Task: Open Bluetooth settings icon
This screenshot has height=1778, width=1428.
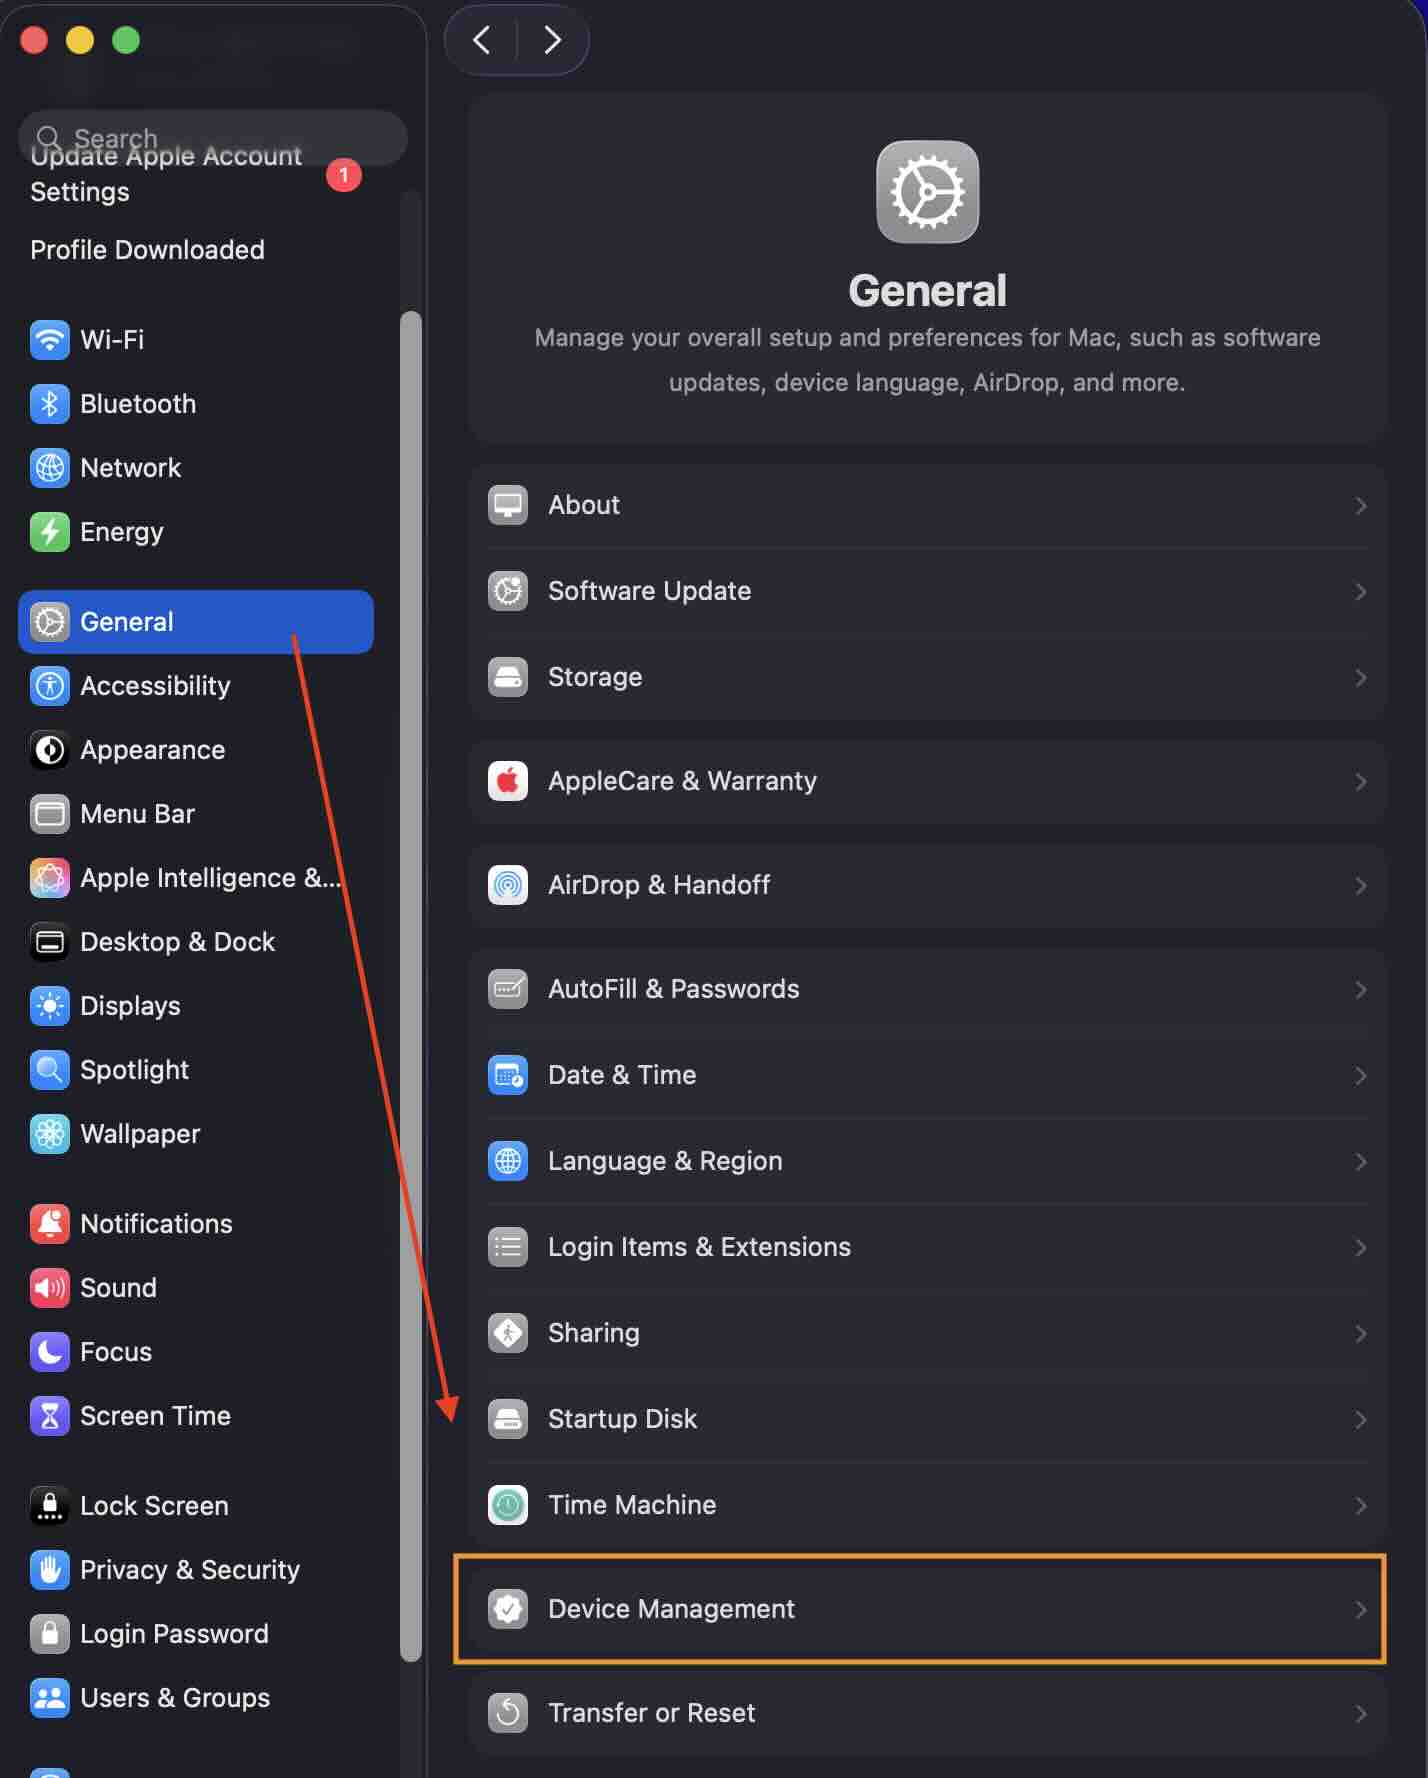Action: point(49,404)
